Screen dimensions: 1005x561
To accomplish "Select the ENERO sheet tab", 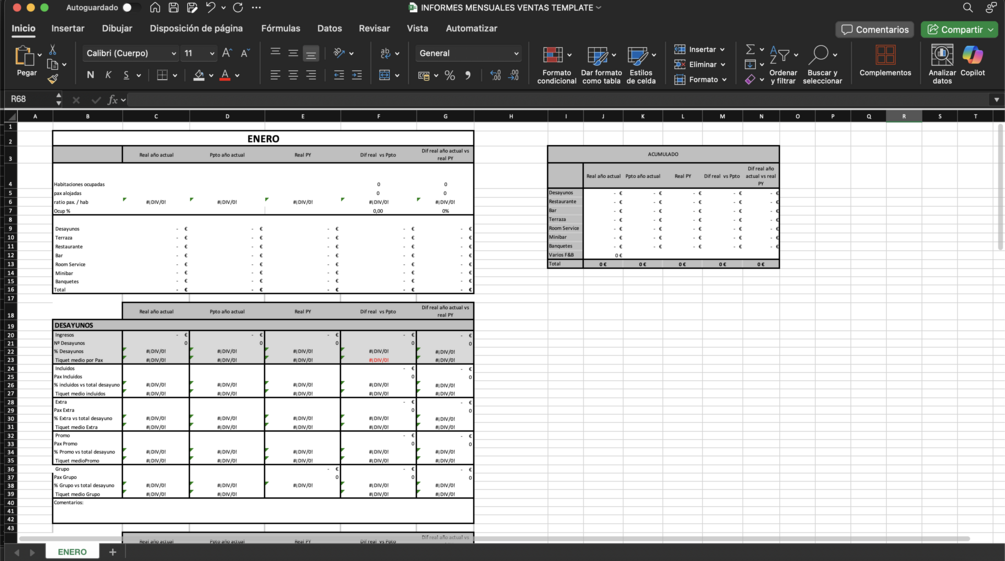I will point(72,552).
